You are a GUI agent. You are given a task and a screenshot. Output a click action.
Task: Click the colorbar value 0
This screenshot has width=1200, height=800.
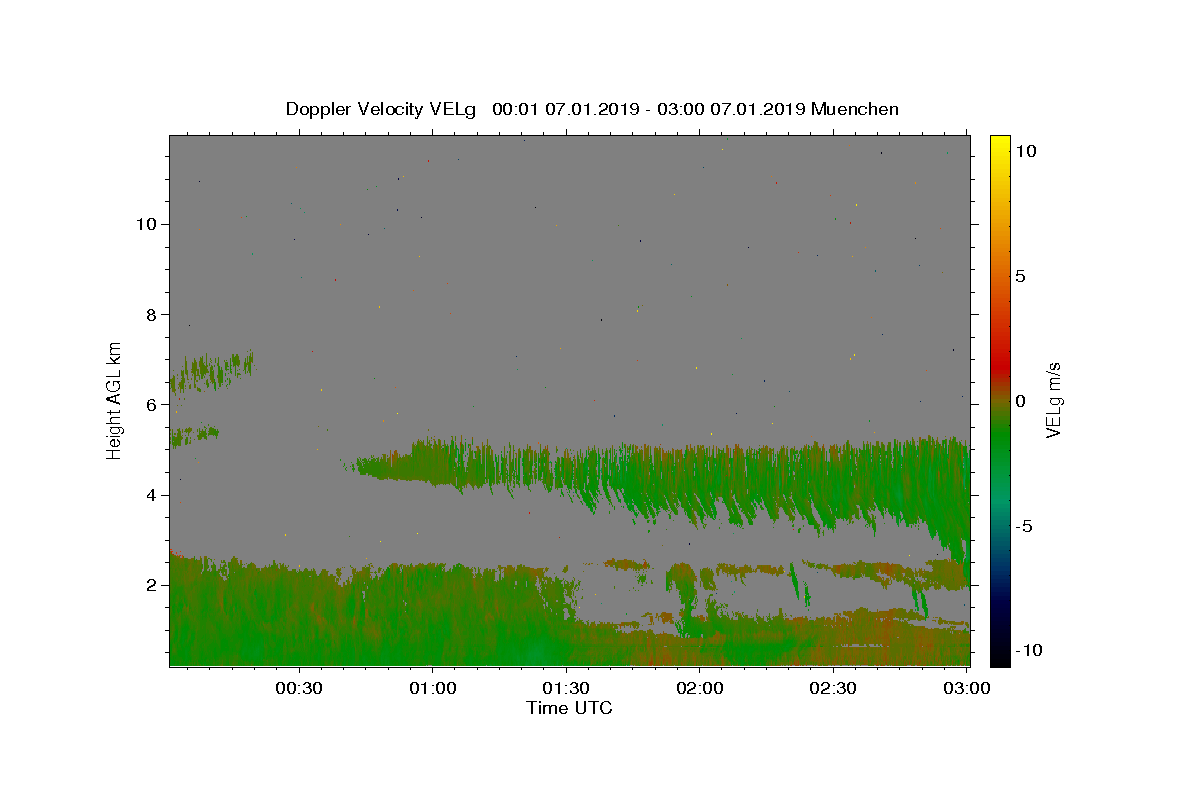click(x=1020, y=401)
